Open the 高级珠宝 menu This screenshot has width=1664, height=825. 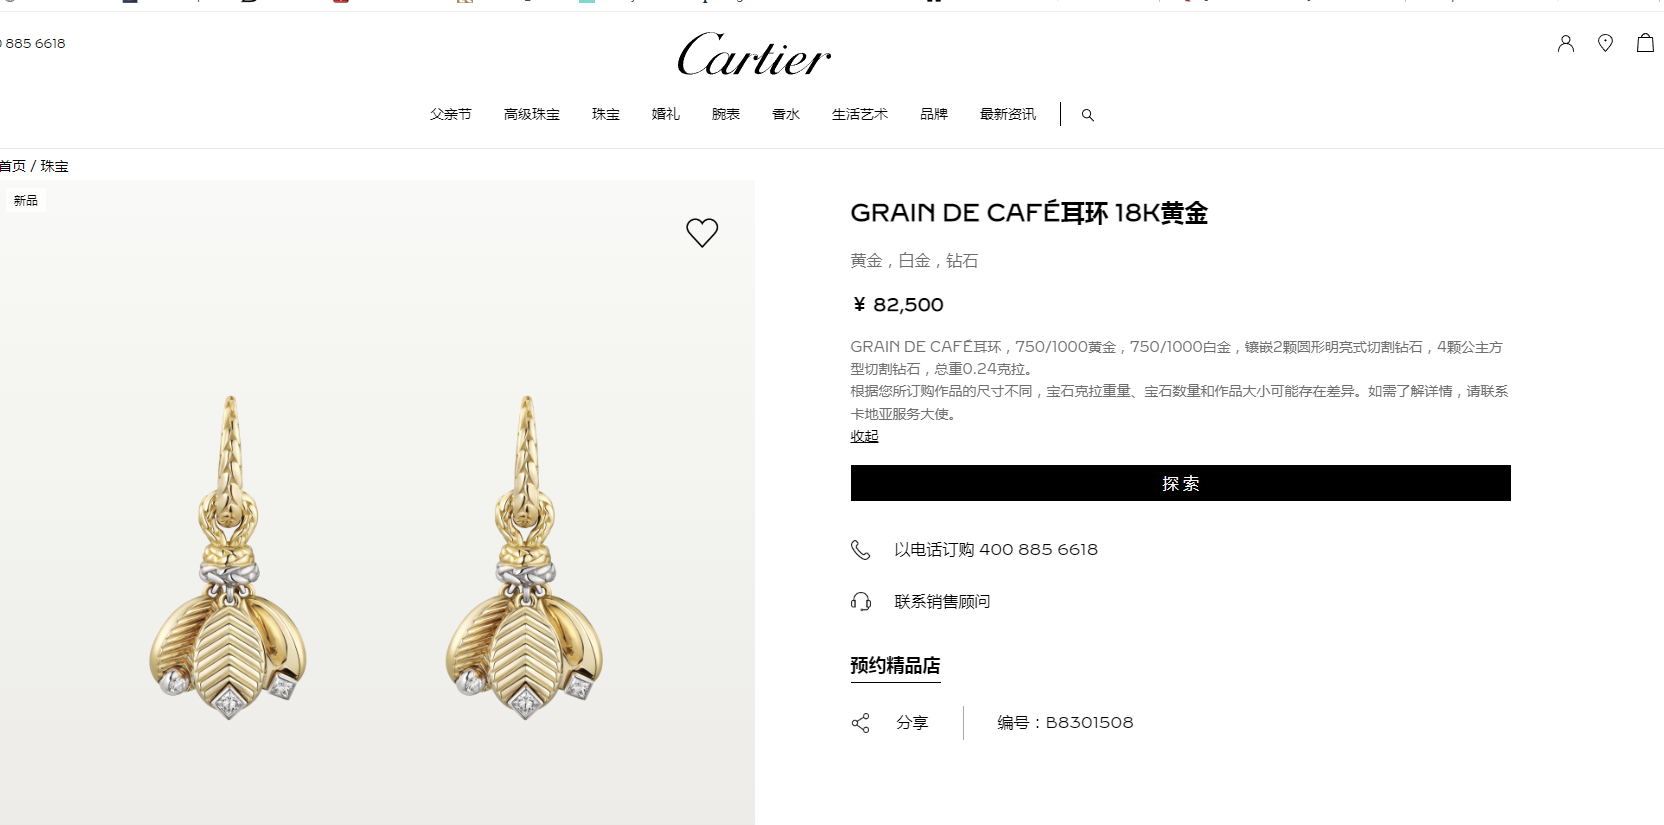click(x=532, y=114)
